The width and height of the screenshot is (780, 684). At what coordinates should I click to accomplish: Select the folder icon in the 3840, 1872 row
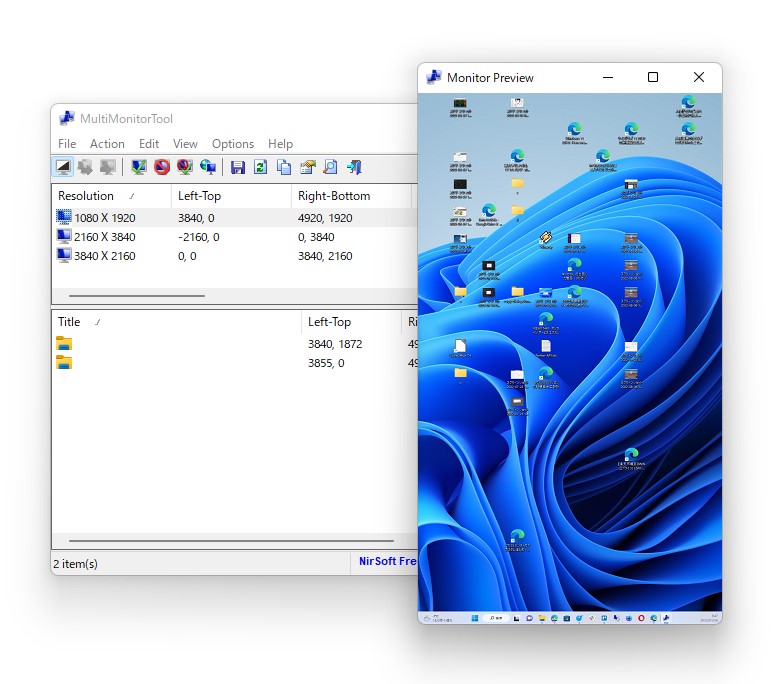64,343
